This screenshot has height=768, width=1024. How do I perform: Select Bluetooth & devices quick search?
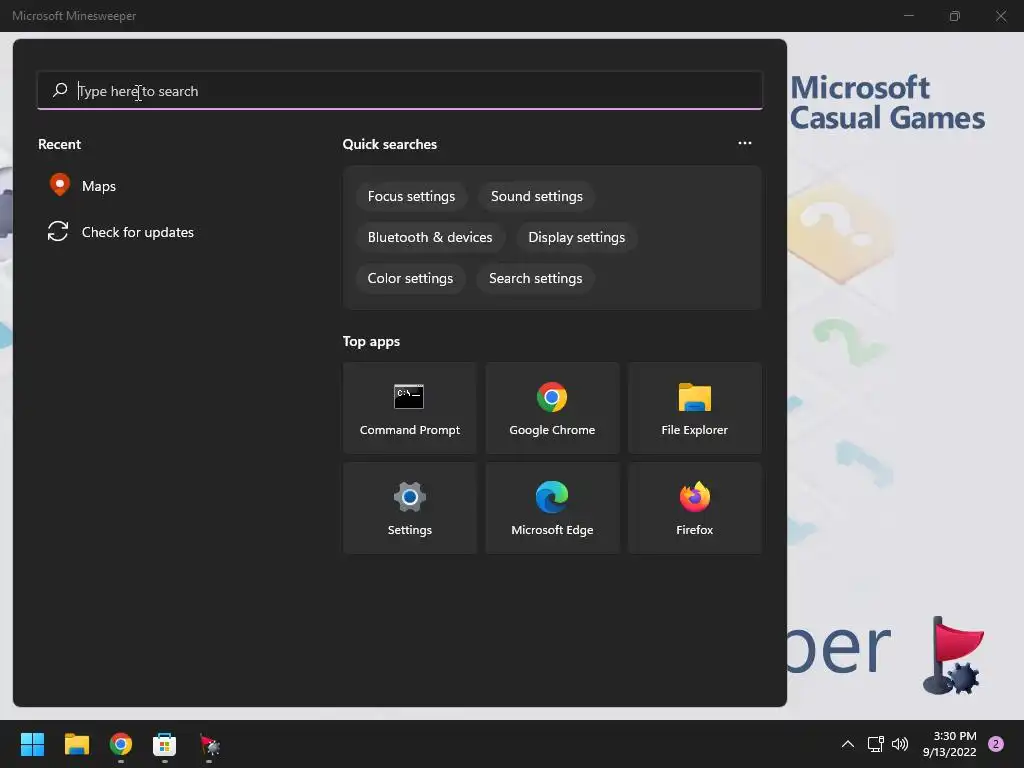coord(430,238)
